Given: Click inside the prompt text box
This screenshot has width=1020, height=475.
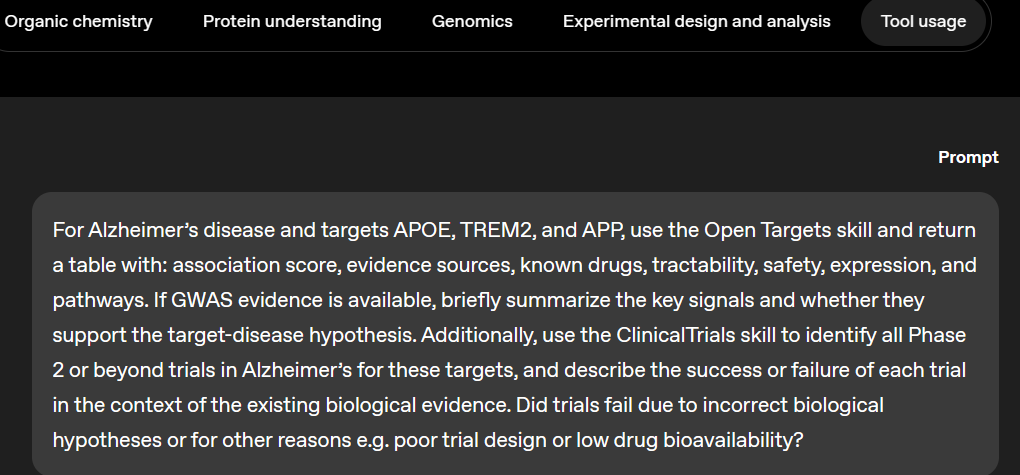Looking at the screenshot, I should 515,335.
